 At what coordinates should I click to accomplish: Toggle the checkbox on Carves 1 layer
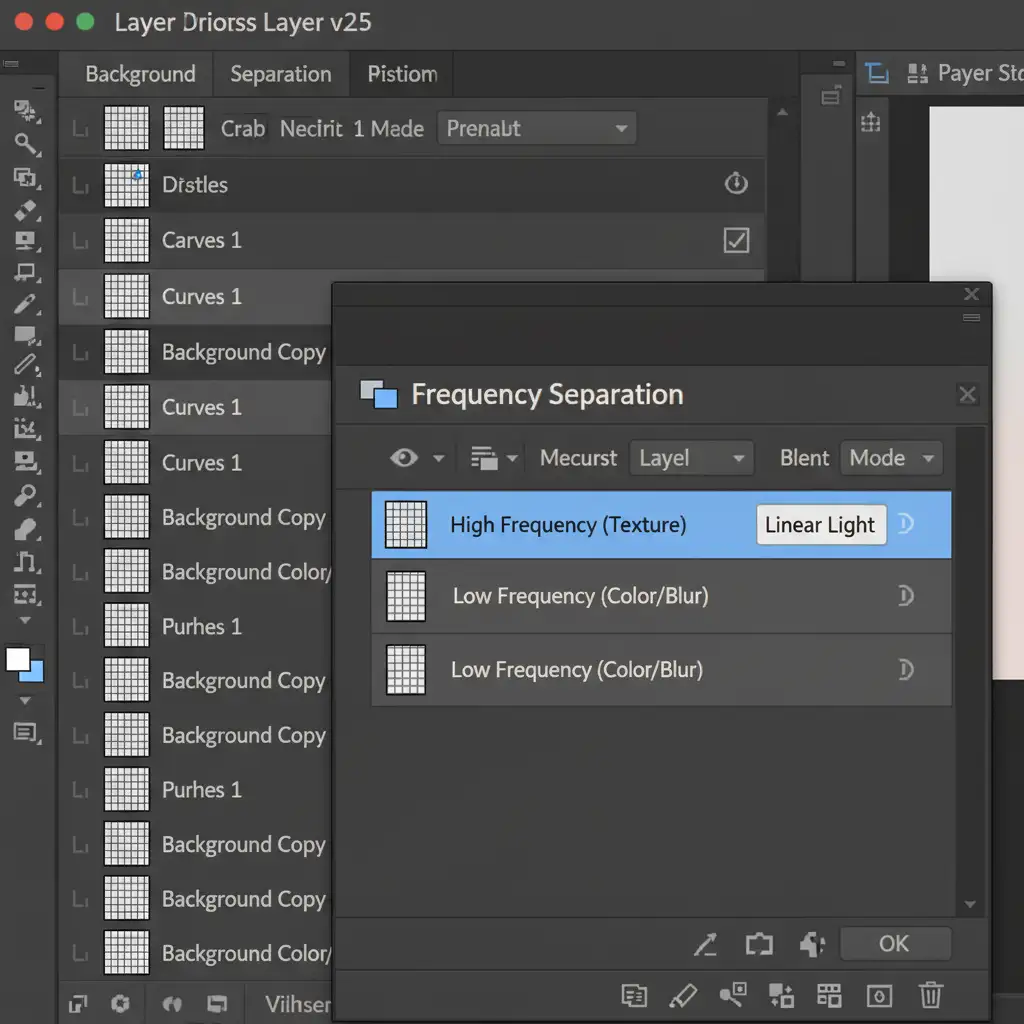coord(736,240)
